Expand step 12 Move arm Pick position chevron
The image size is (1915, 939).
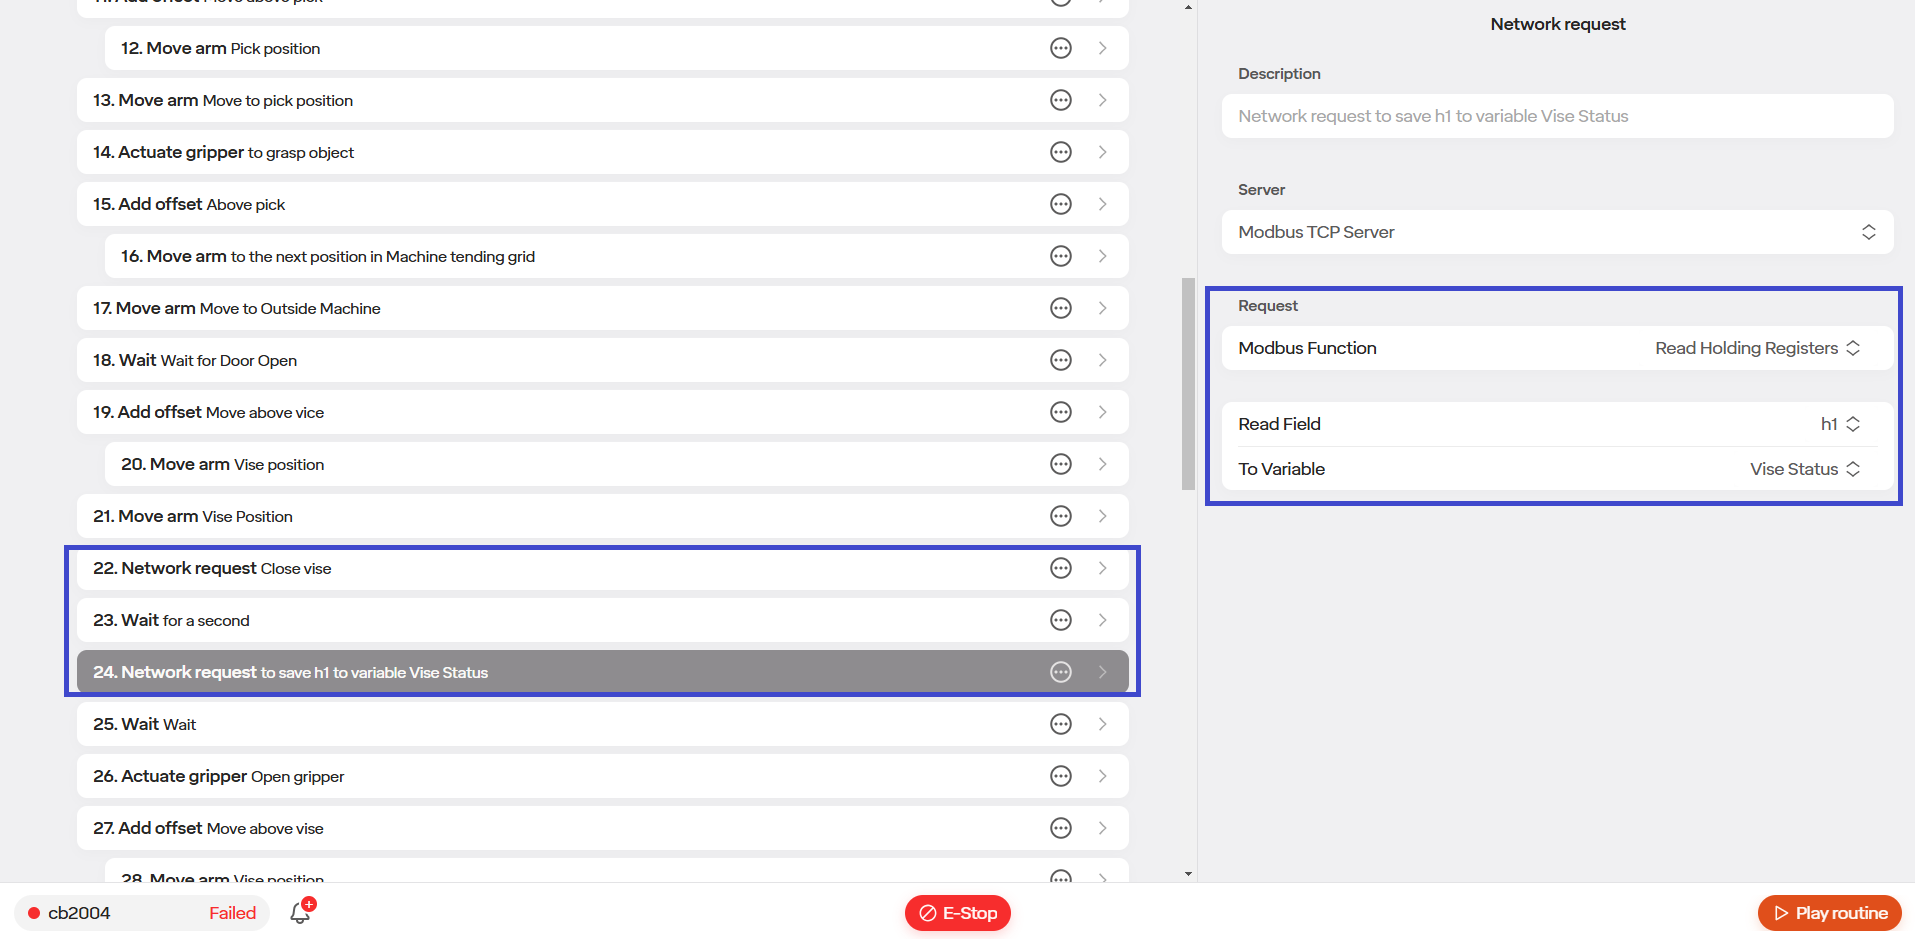tap(1102, 48)
